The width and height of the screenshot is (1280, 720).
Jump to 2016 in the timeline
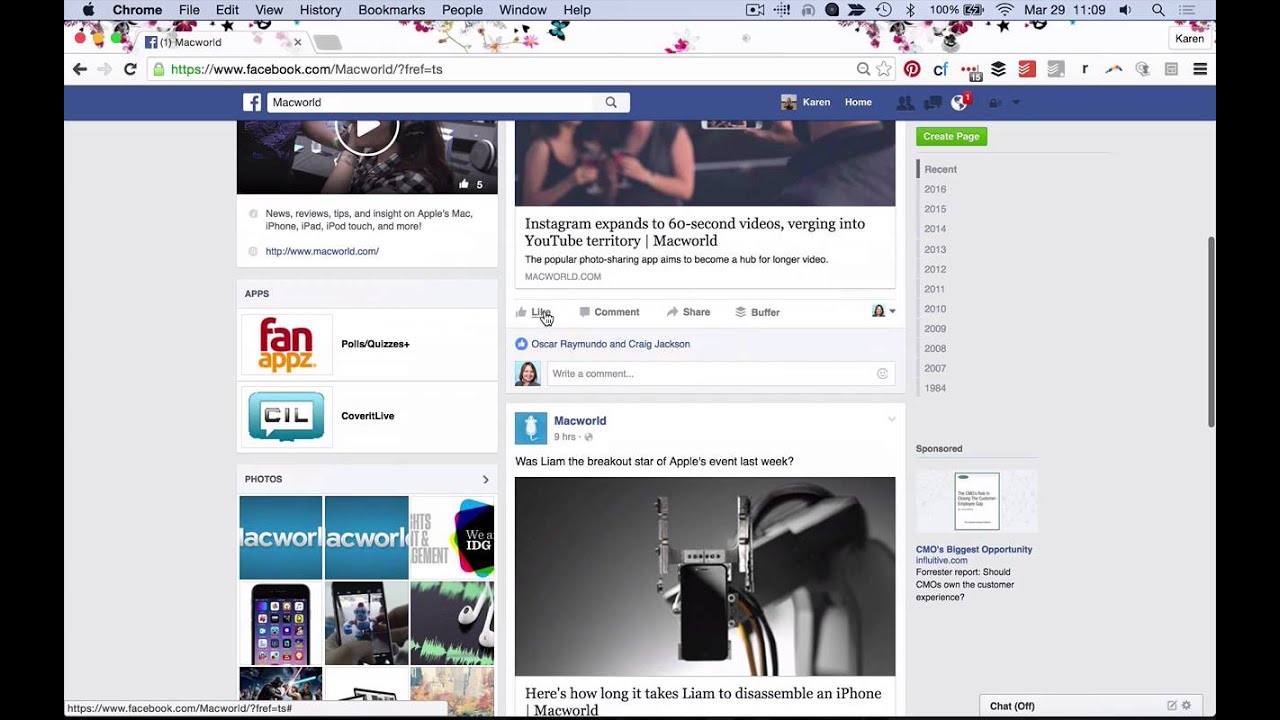click(x=935, y=189)
